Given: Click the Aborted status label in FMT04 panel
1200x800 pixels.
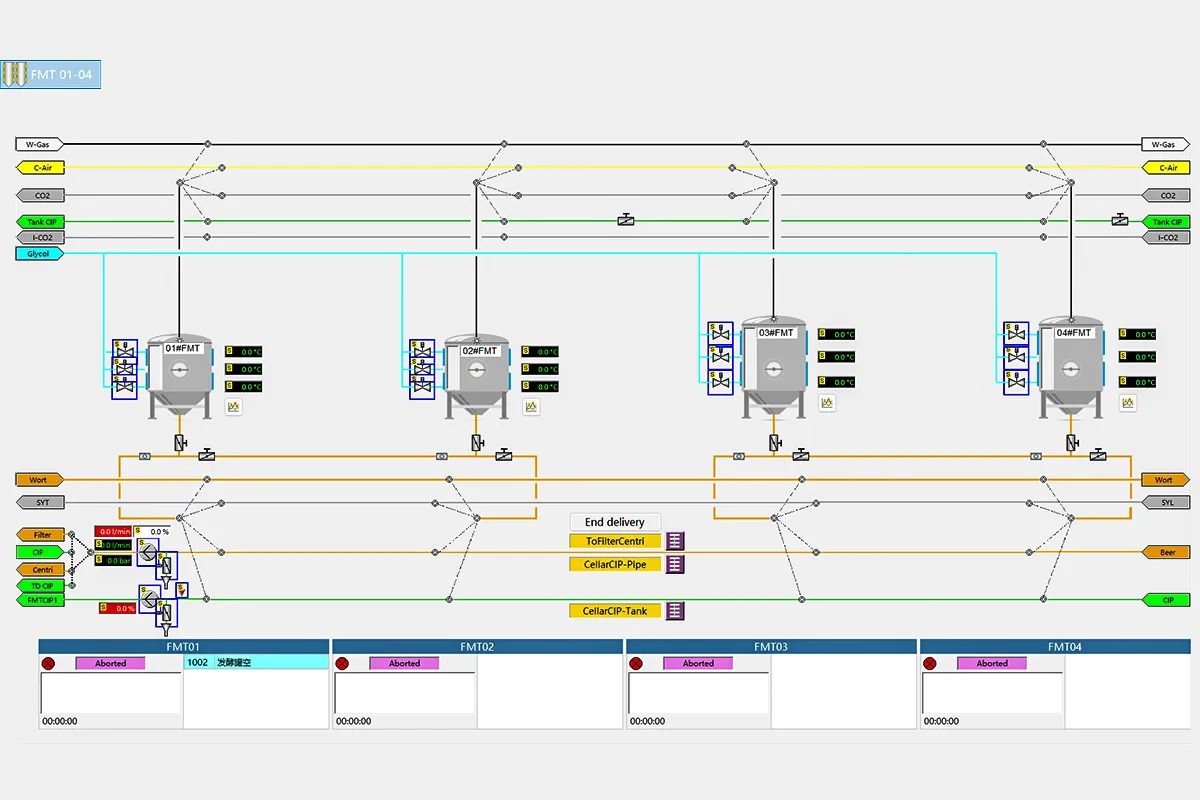Looking at the screenshot, I should [992, 663].
